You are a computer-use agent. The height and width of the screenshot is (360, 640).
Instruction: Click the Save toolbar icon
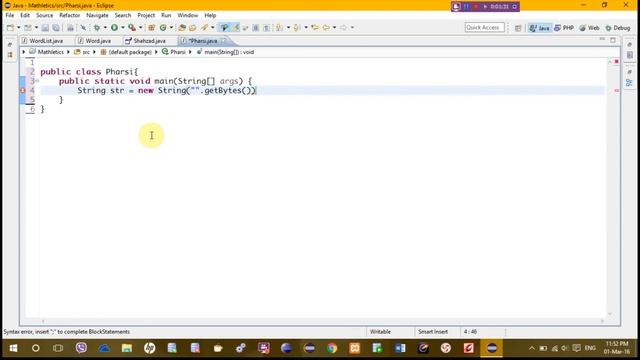[45, 28]
